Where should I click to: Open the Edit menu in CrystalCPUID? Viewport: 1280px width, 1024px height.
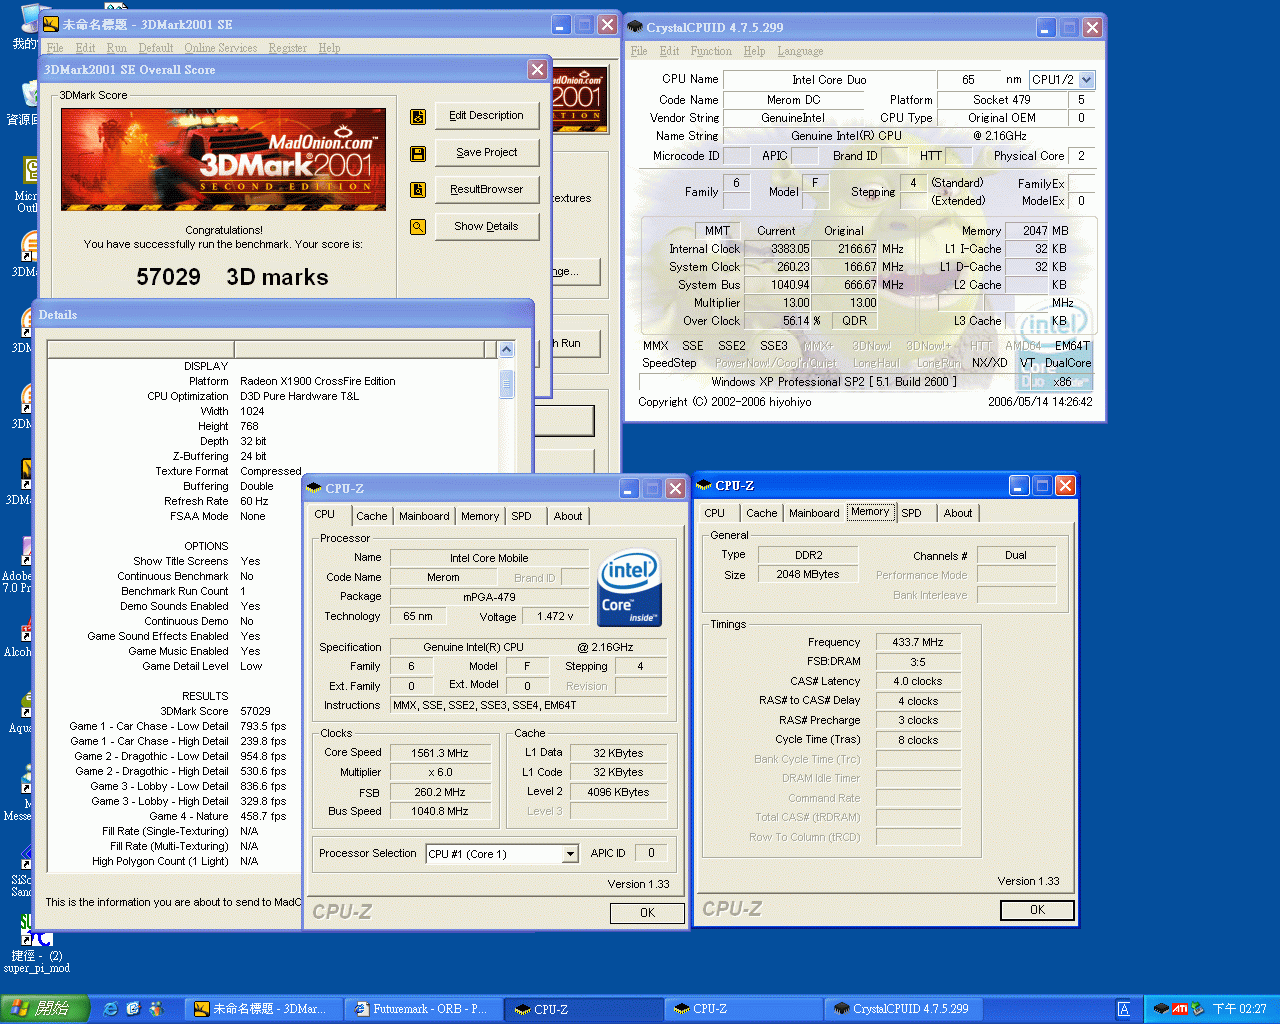(669, 51)
